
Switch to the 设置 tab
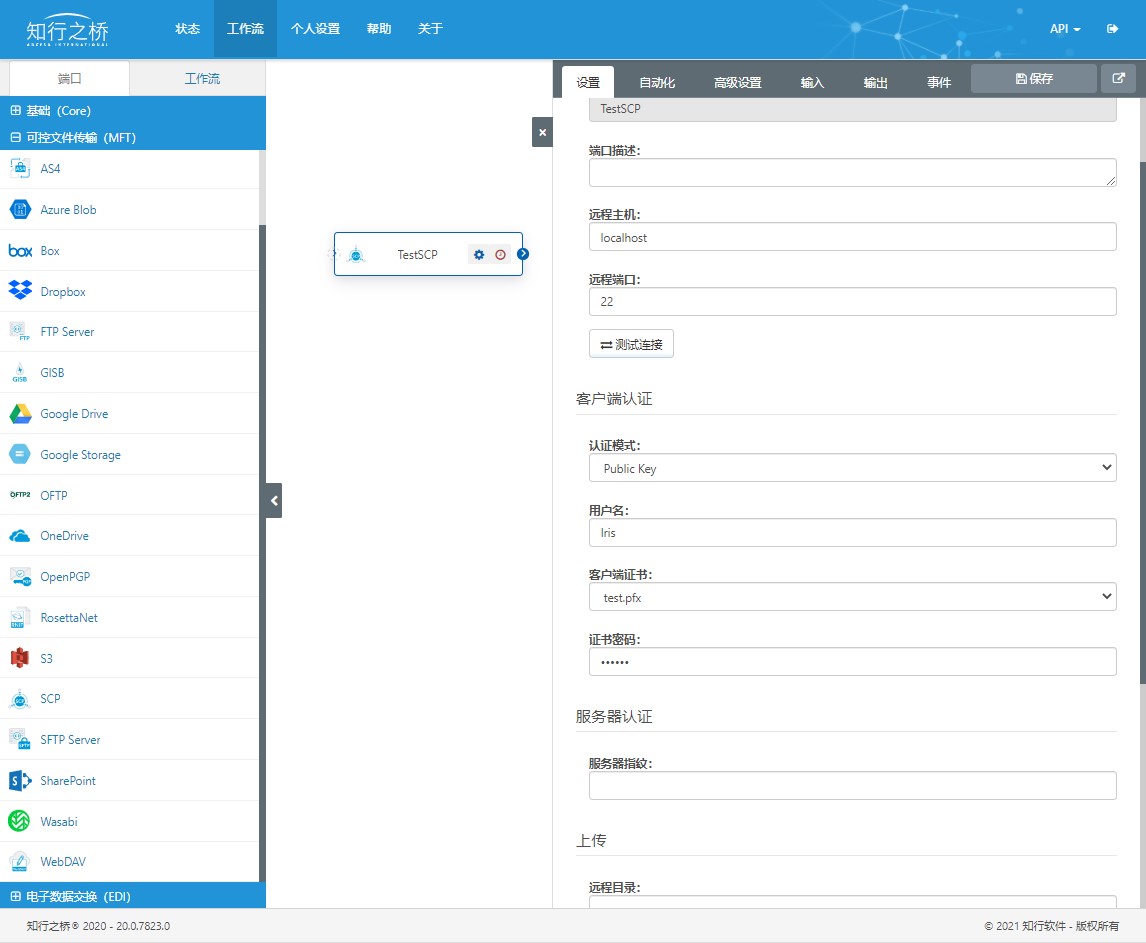(588, 83)
